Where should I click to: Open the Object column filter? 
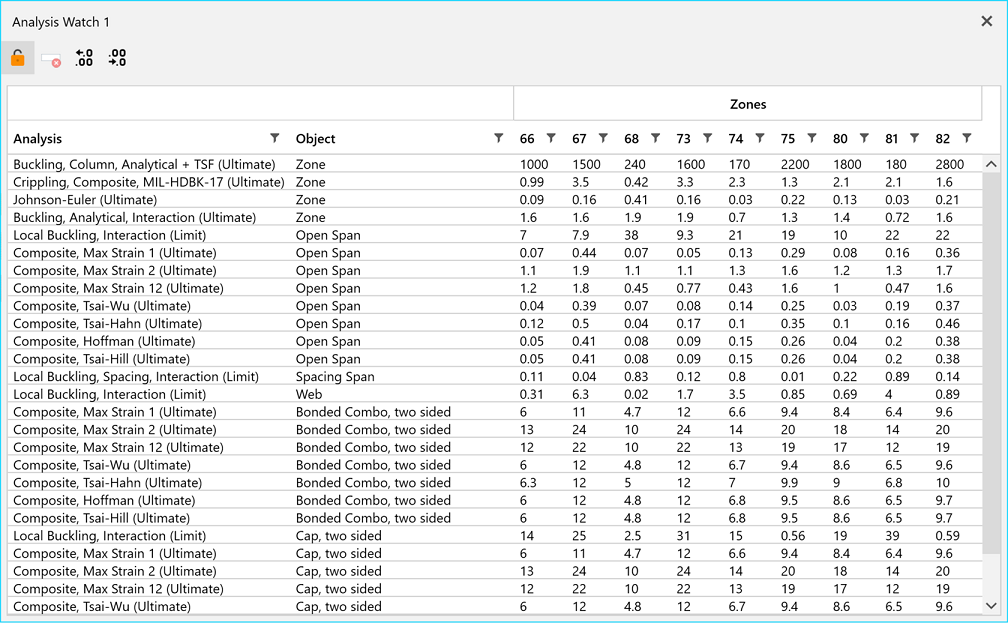pos(498,138)
